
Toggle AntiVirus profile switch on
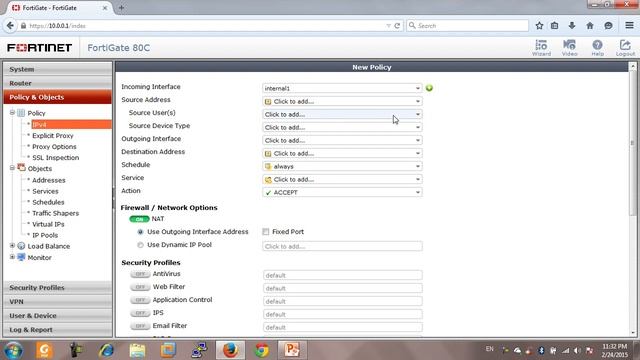click(x=140, y=274)
